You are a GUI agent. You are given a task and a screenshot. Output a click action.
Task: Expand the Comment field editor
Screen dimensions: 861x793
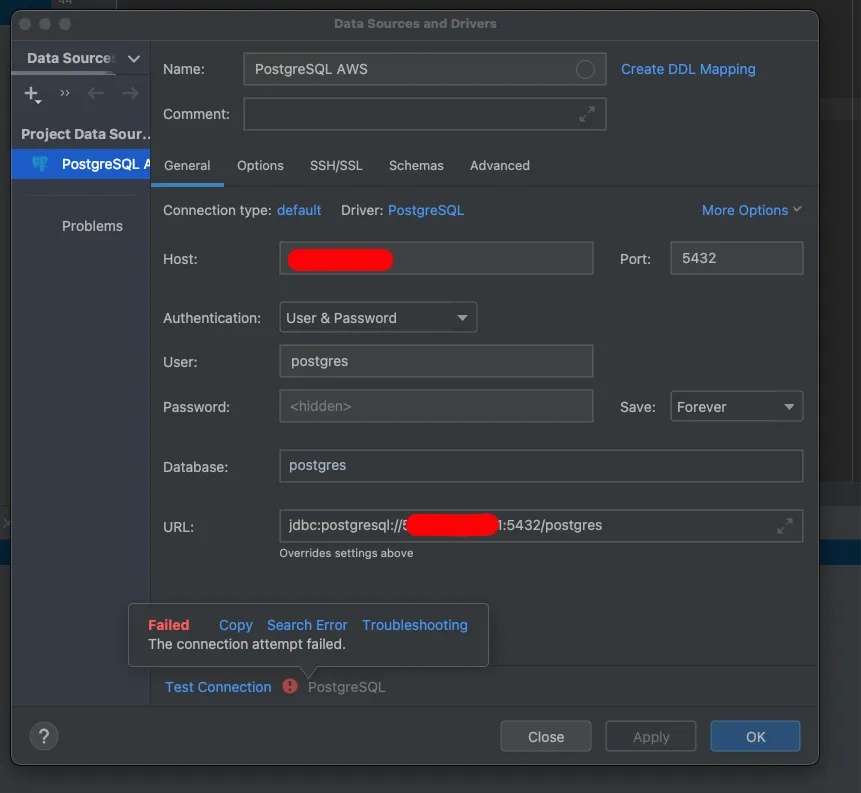[587, 114]
